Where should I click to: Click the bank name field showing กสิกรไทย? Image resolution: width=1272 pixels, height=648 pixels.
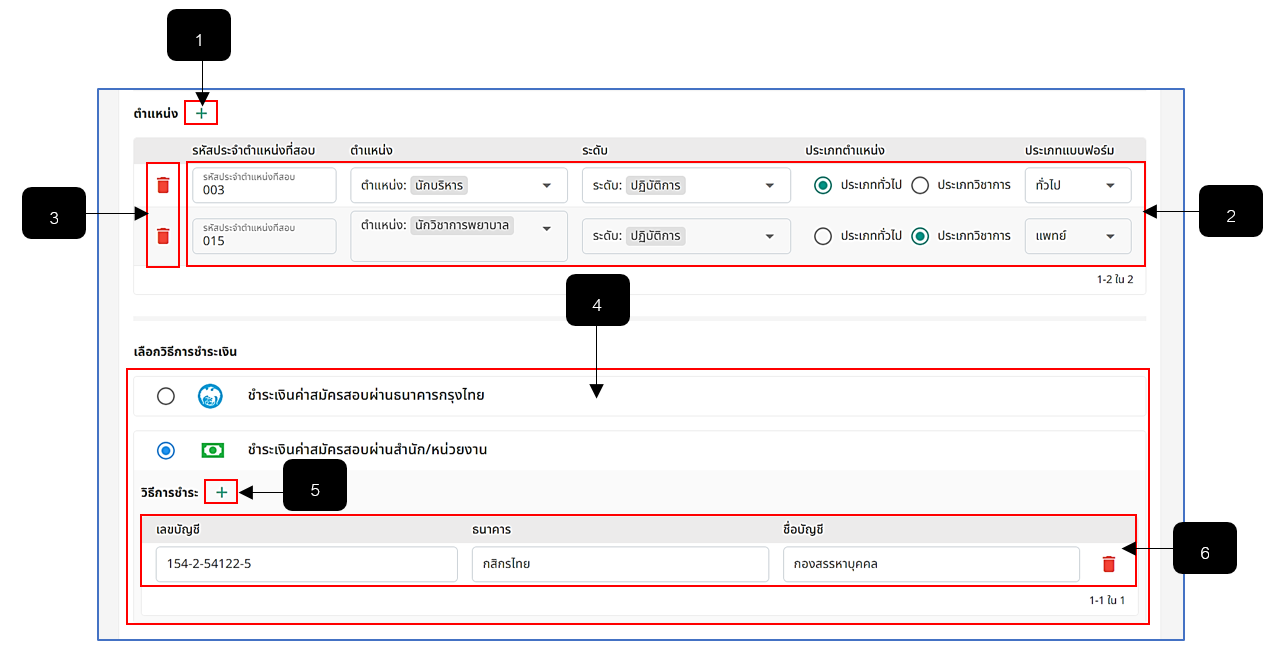pos(620,564)
